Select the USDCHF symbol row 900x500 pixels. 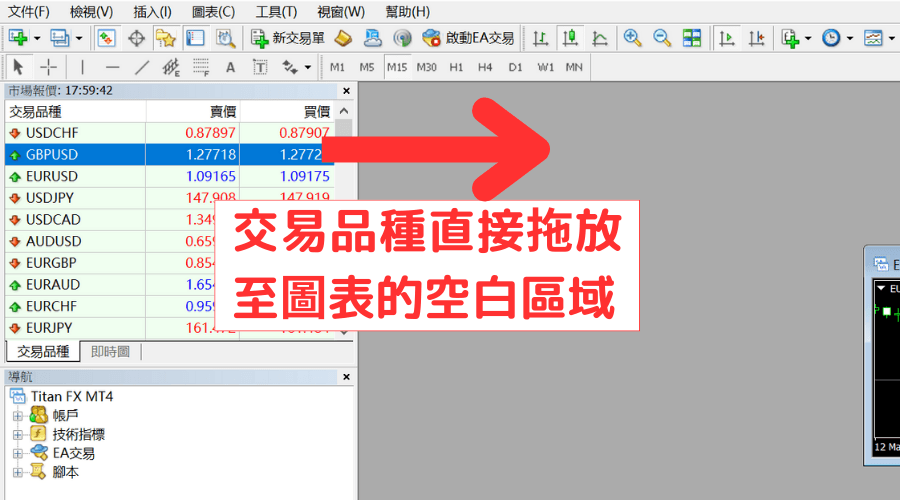(170, 133)
